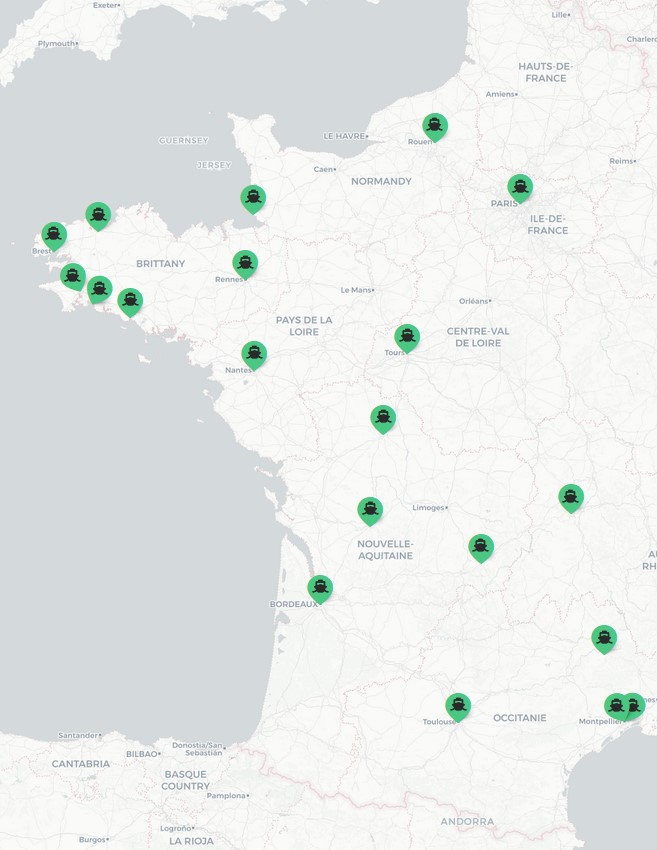Click the marker between Tours and Limoges
The image size is (657, 850).
(383, 418)
